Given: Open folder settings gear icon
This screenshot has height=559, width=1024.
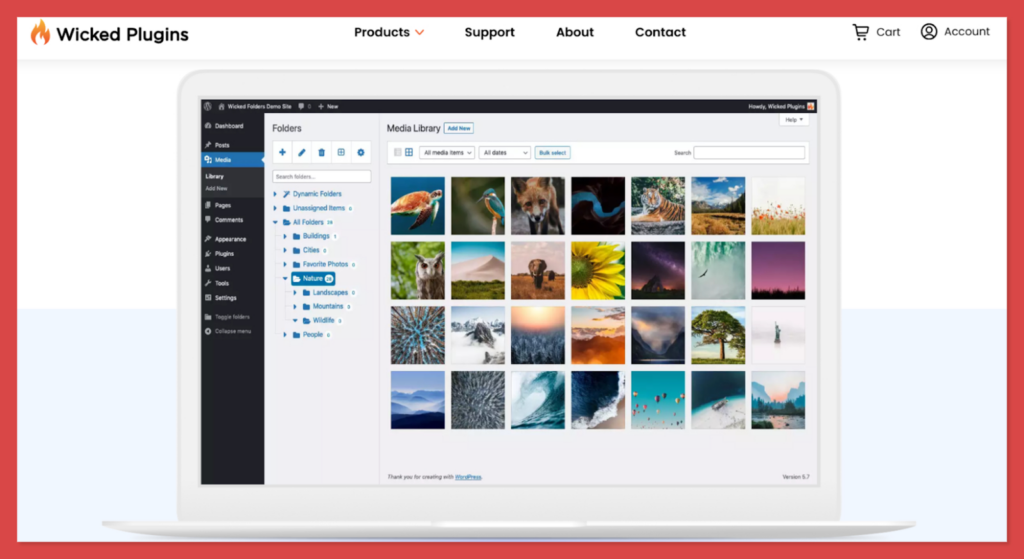Looking at the screenshot, I should click(x=360, y=152).
